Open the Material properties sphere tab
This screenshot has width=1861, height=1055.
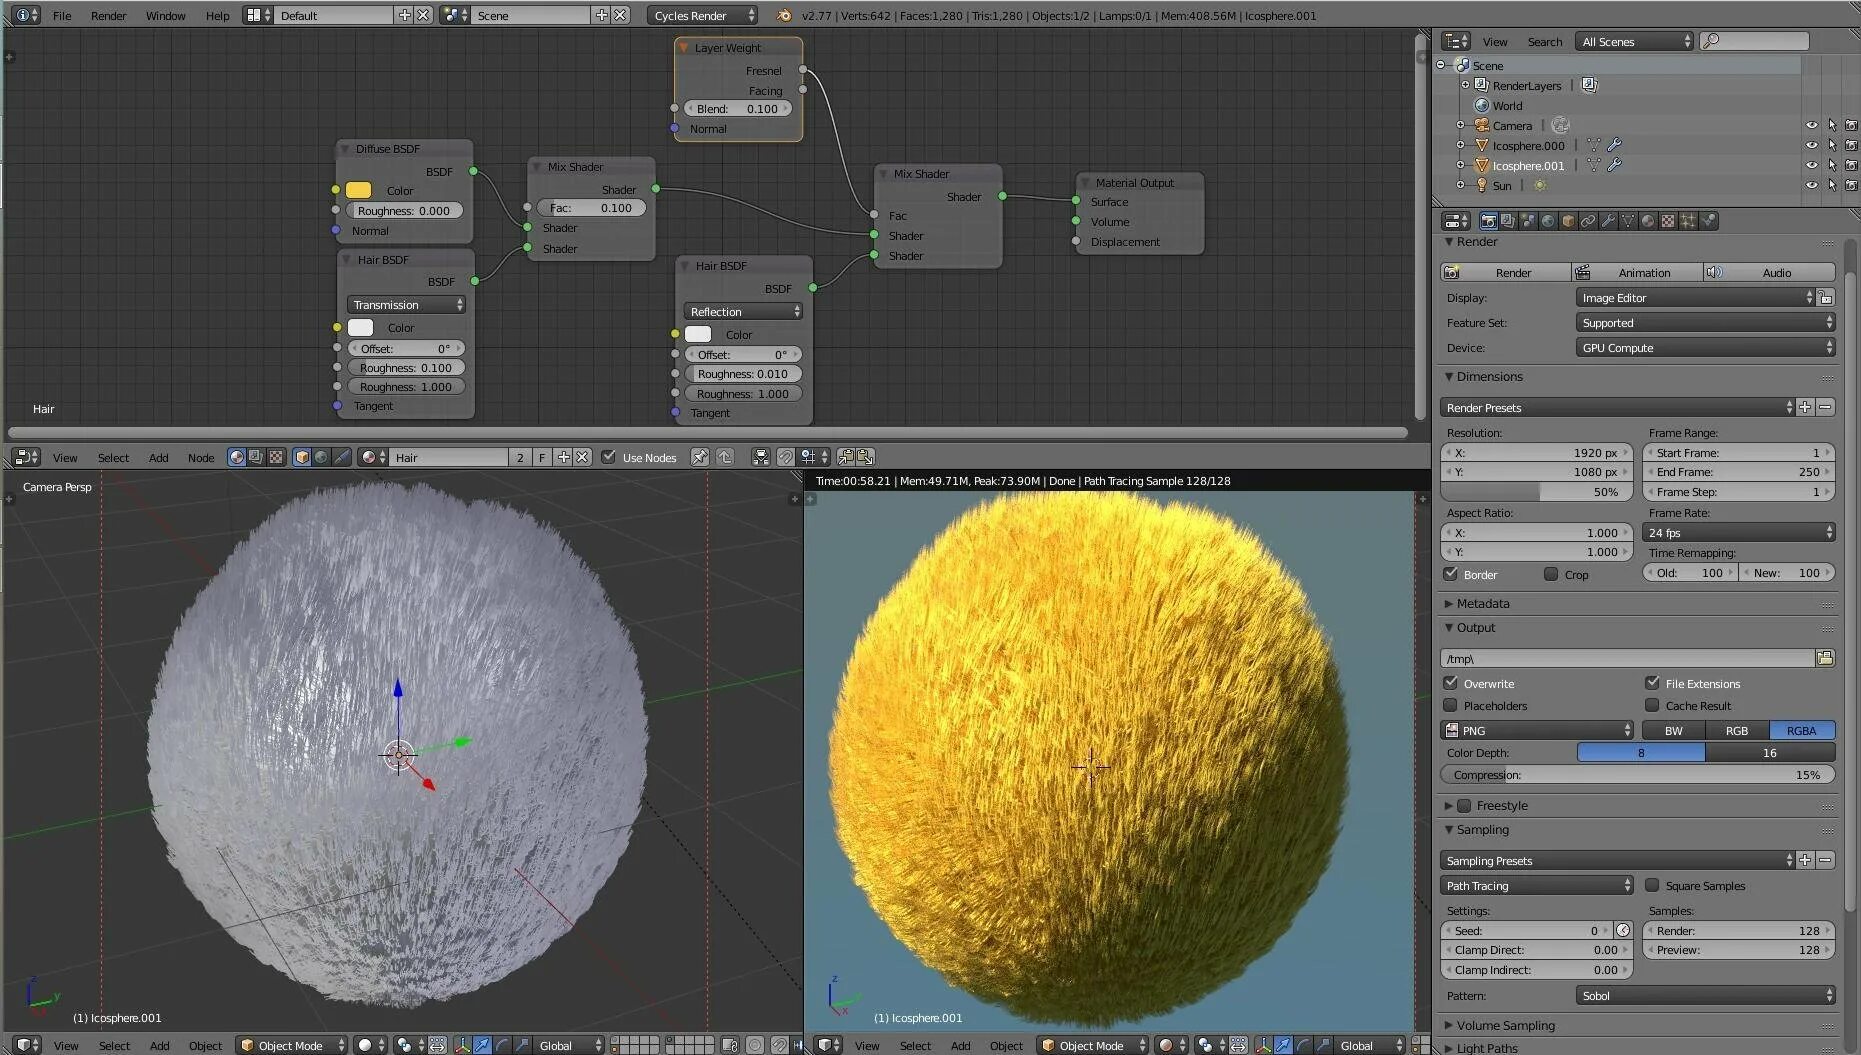point(1648,221)
